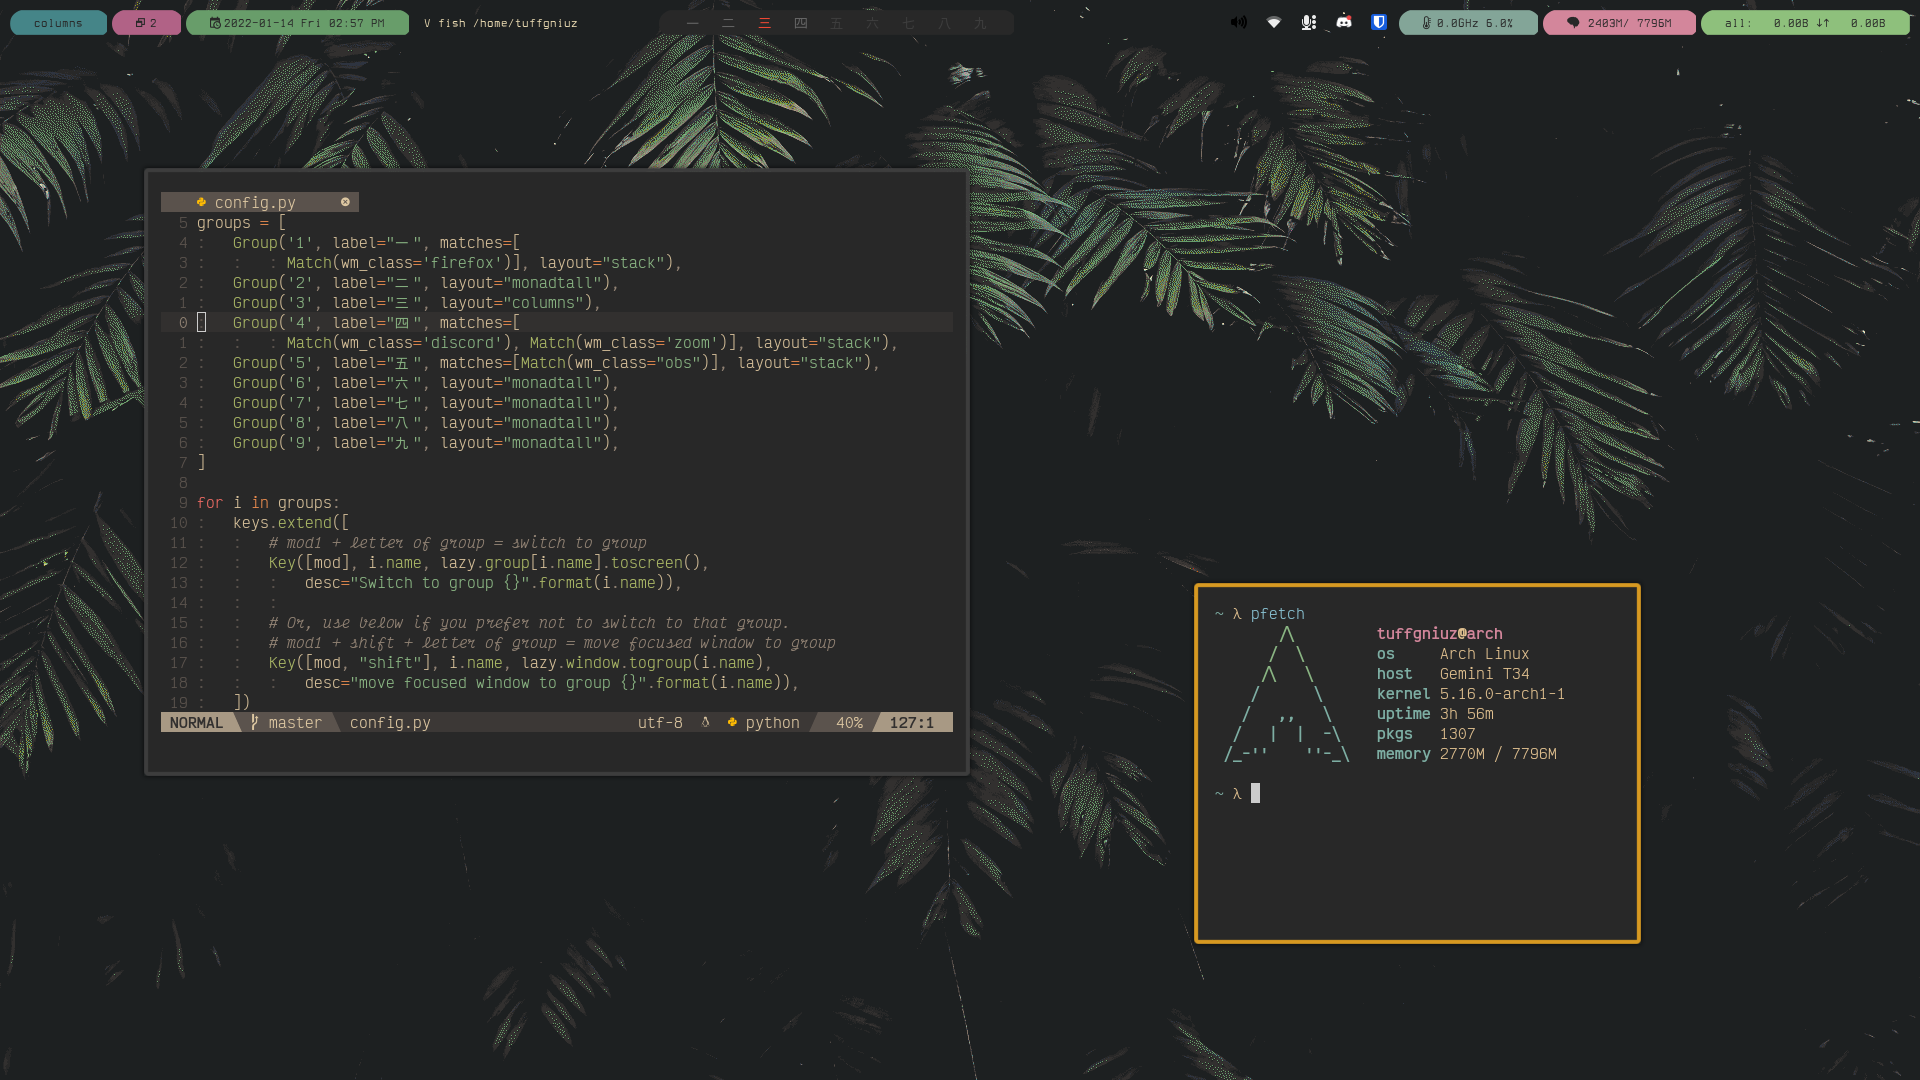Viewport: 1920px width, 1080px height.
Task: Click the volume speaker tray icon
Action: (1238, 22)
